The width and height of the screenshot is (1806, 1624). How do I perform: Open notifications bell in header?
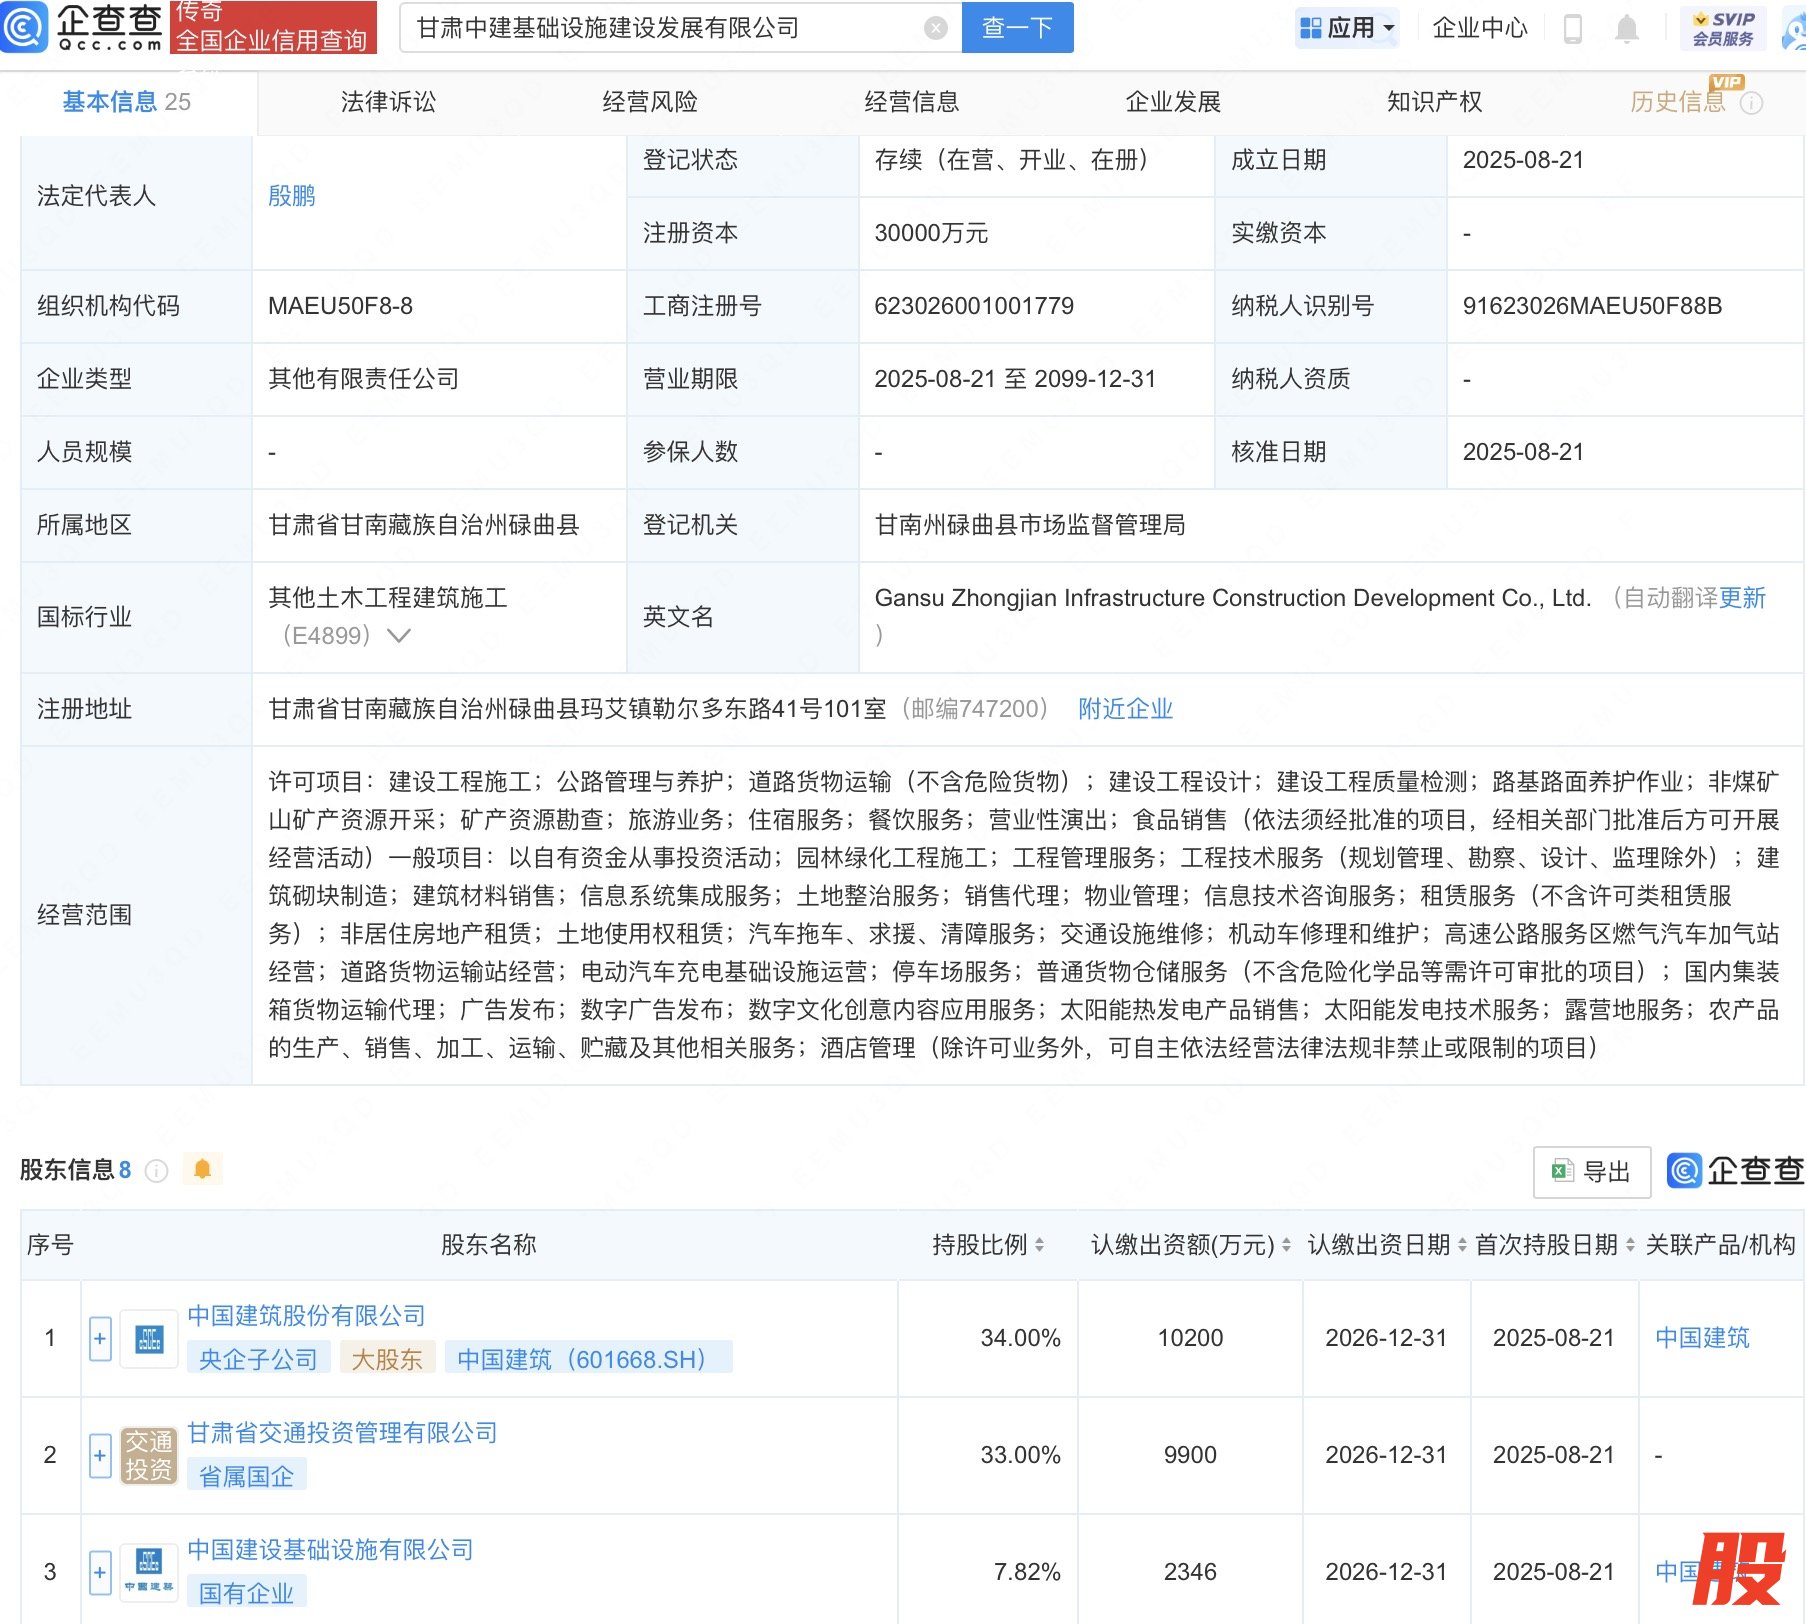1627,29
